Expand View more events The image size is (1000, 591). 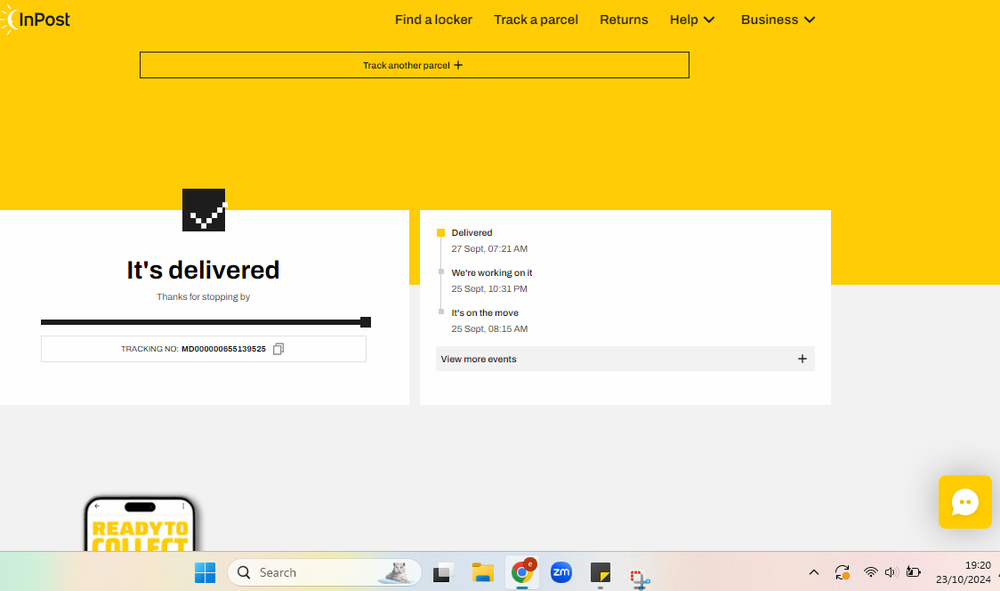pyautogui.click(x=625, y=359)
